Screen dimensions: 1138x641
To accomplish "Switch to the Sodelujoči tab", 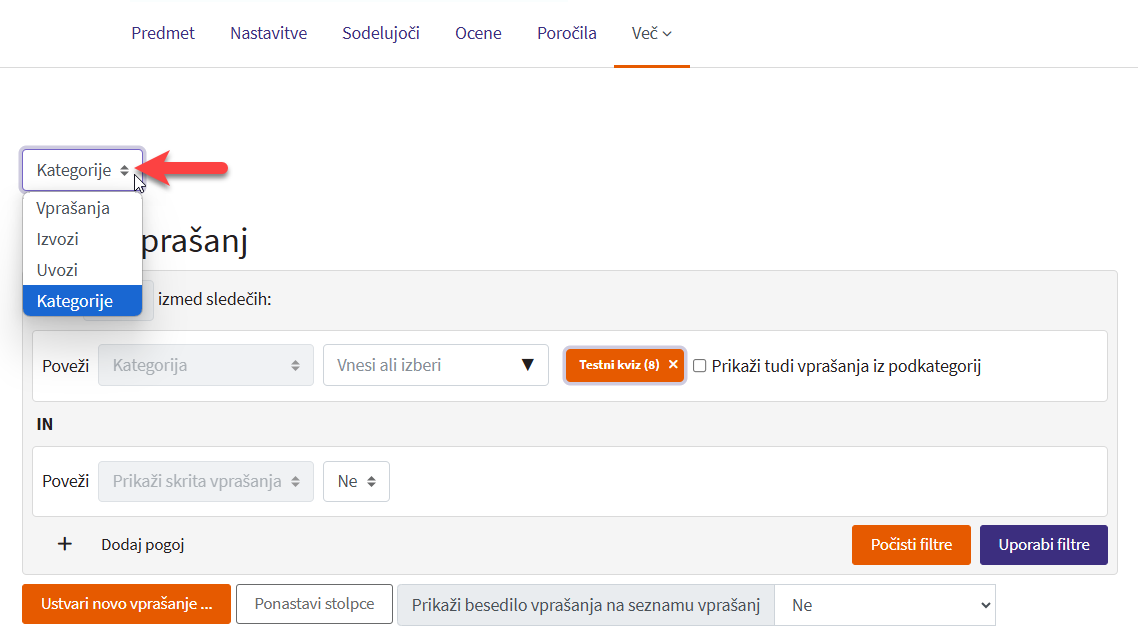I will tap(381, 33).
